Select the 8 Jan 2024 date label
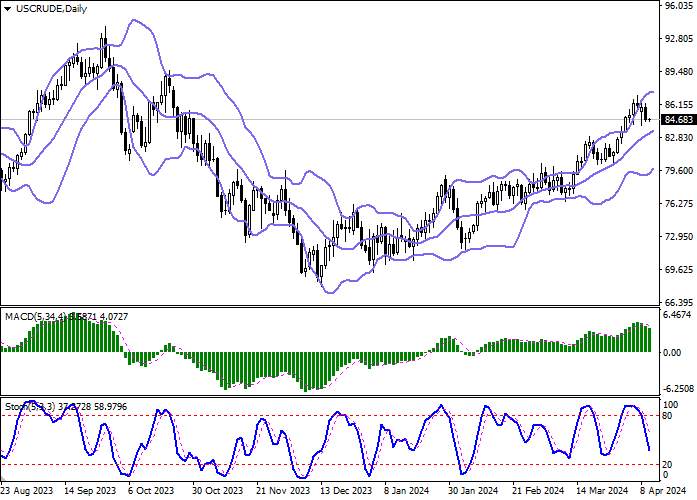The width and height of the screenshot is (697, 500). pos(408,491)
